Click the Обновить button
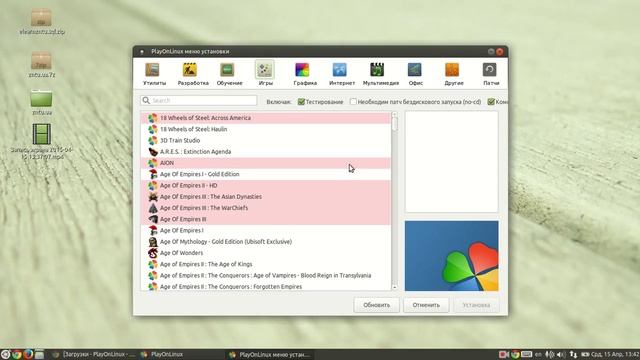The image size is (640, 360). click(x=376, y=305)
